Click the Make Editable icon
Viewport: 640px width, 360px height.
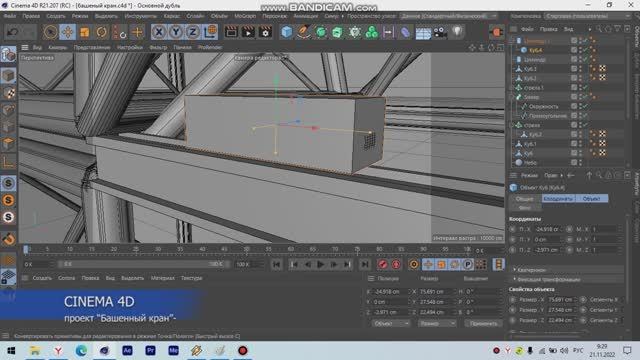coord(8,55)
